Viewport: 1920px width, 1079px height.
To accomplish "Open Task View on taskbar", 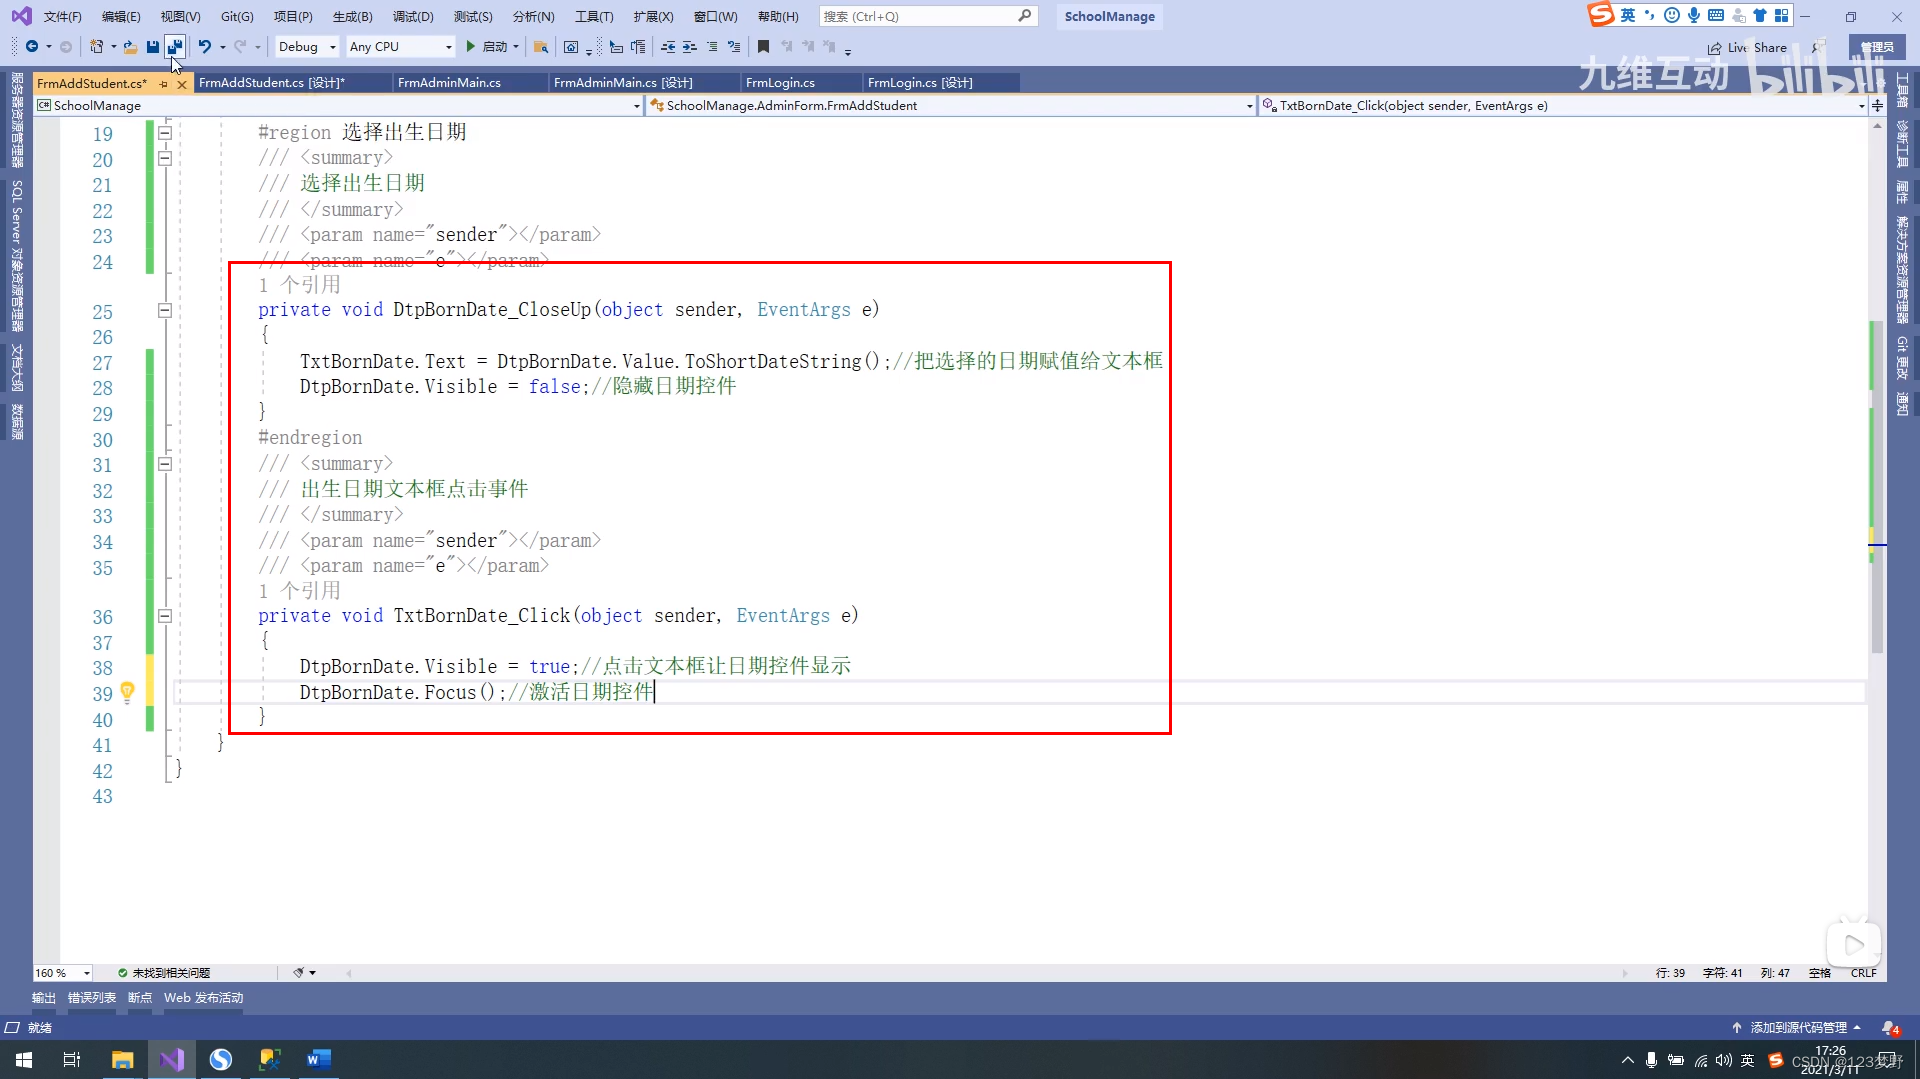I will click(72, 1059).
